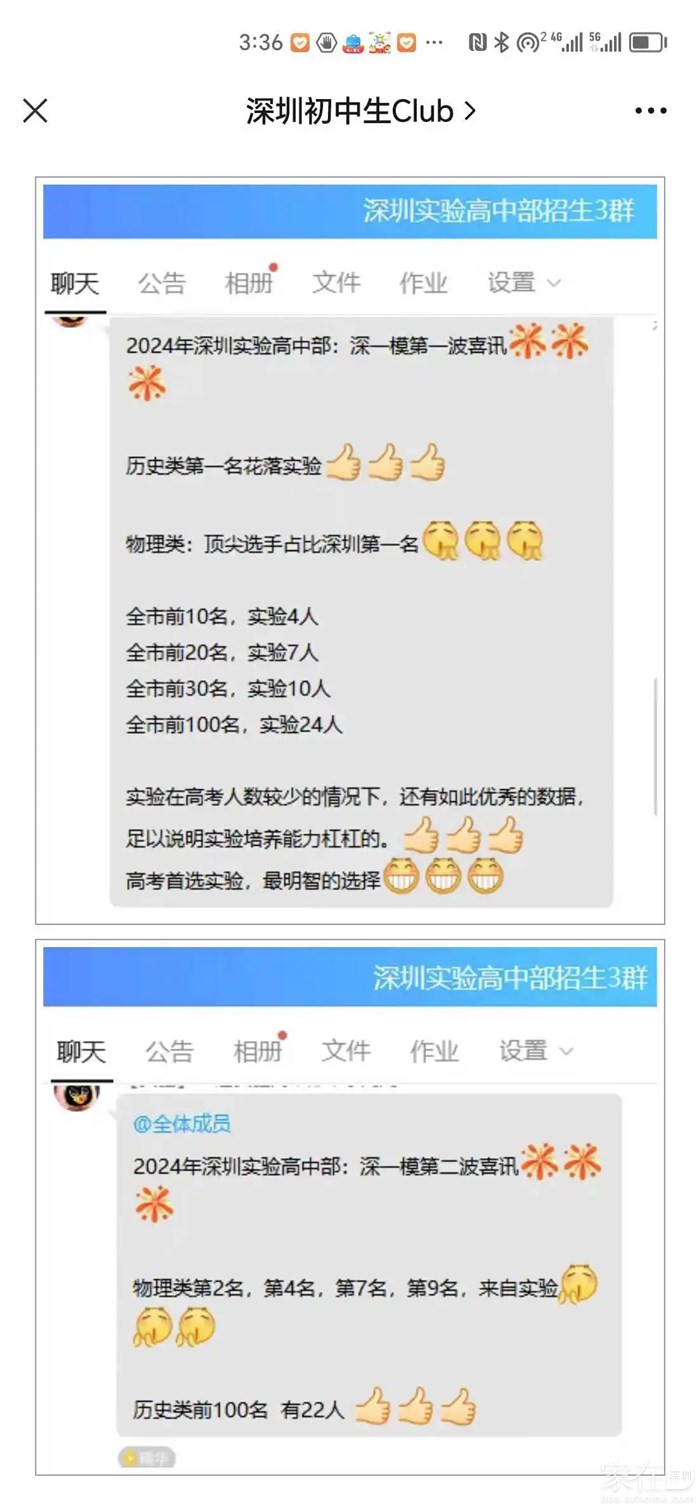Click the 精华 badge below the message

(146, 1458)
